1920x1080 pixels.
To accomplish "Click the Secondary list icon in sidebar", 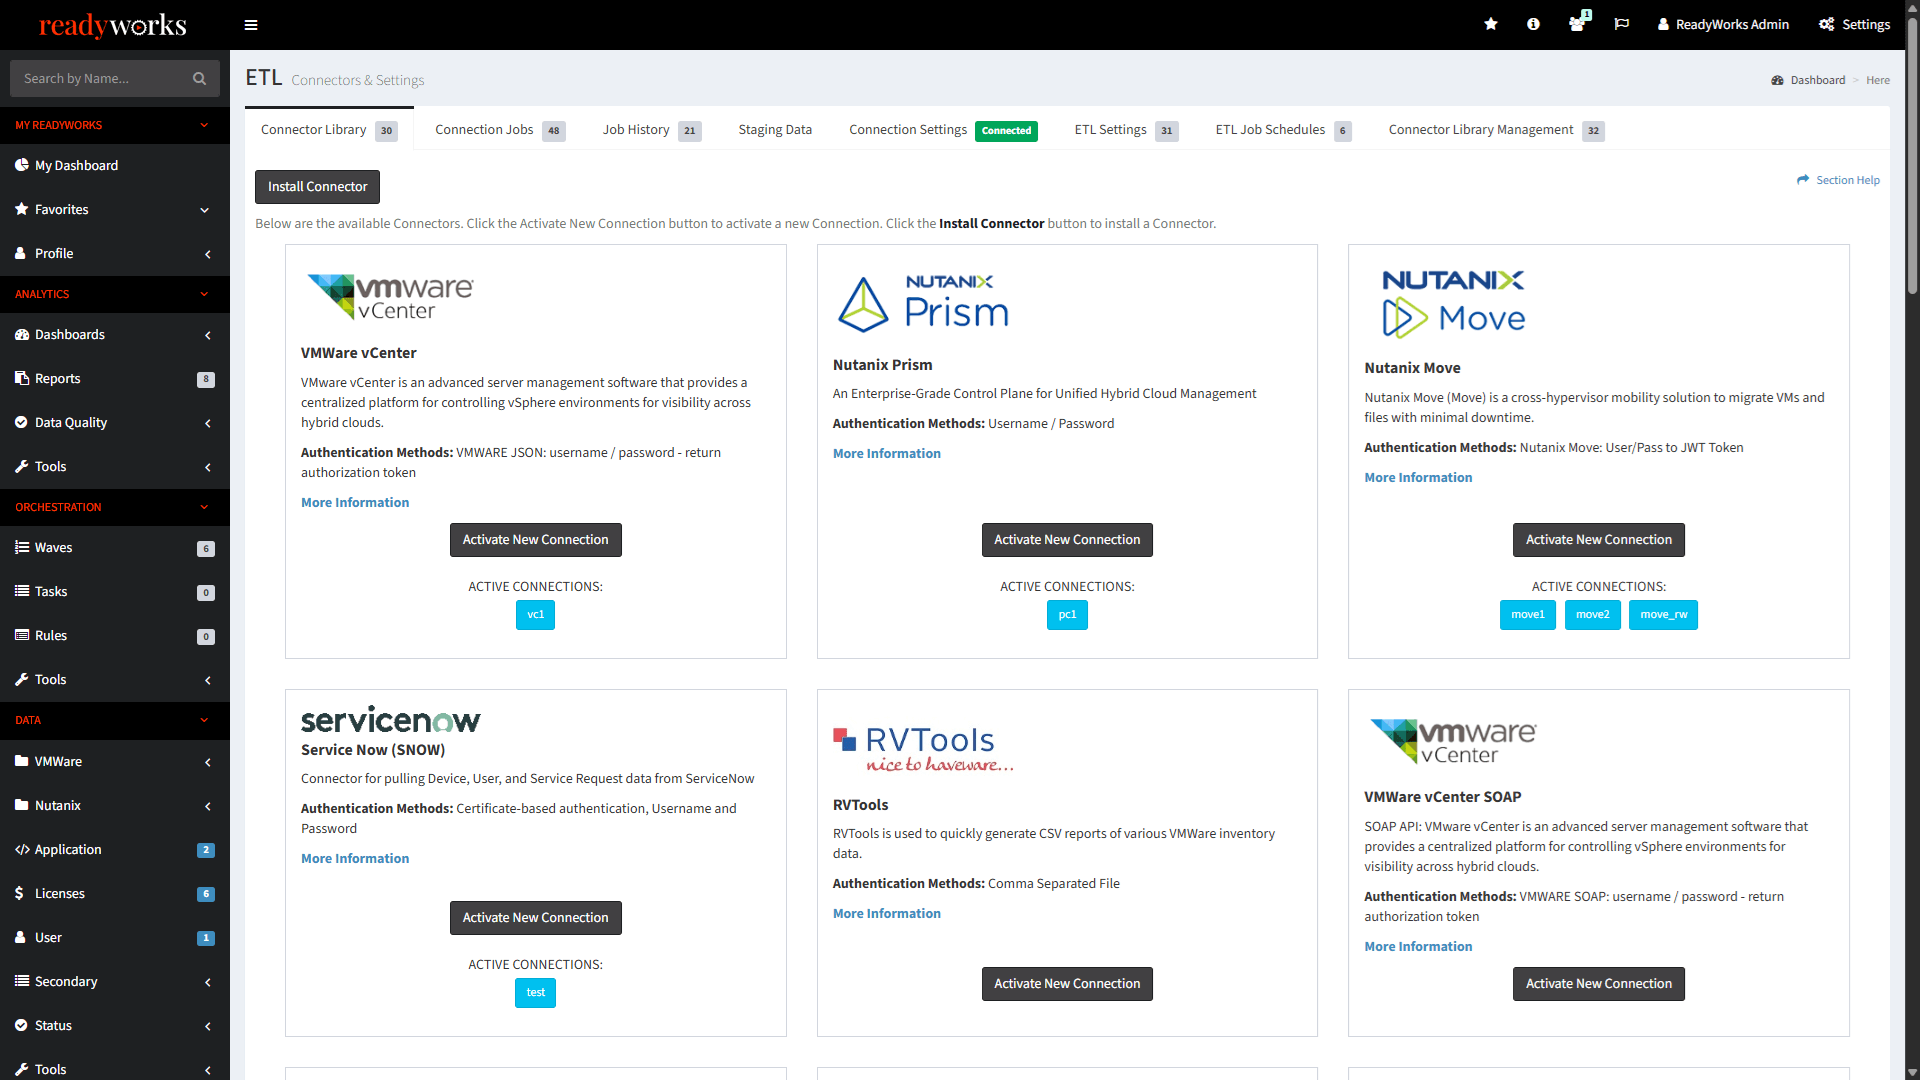I will pos(21,981).
